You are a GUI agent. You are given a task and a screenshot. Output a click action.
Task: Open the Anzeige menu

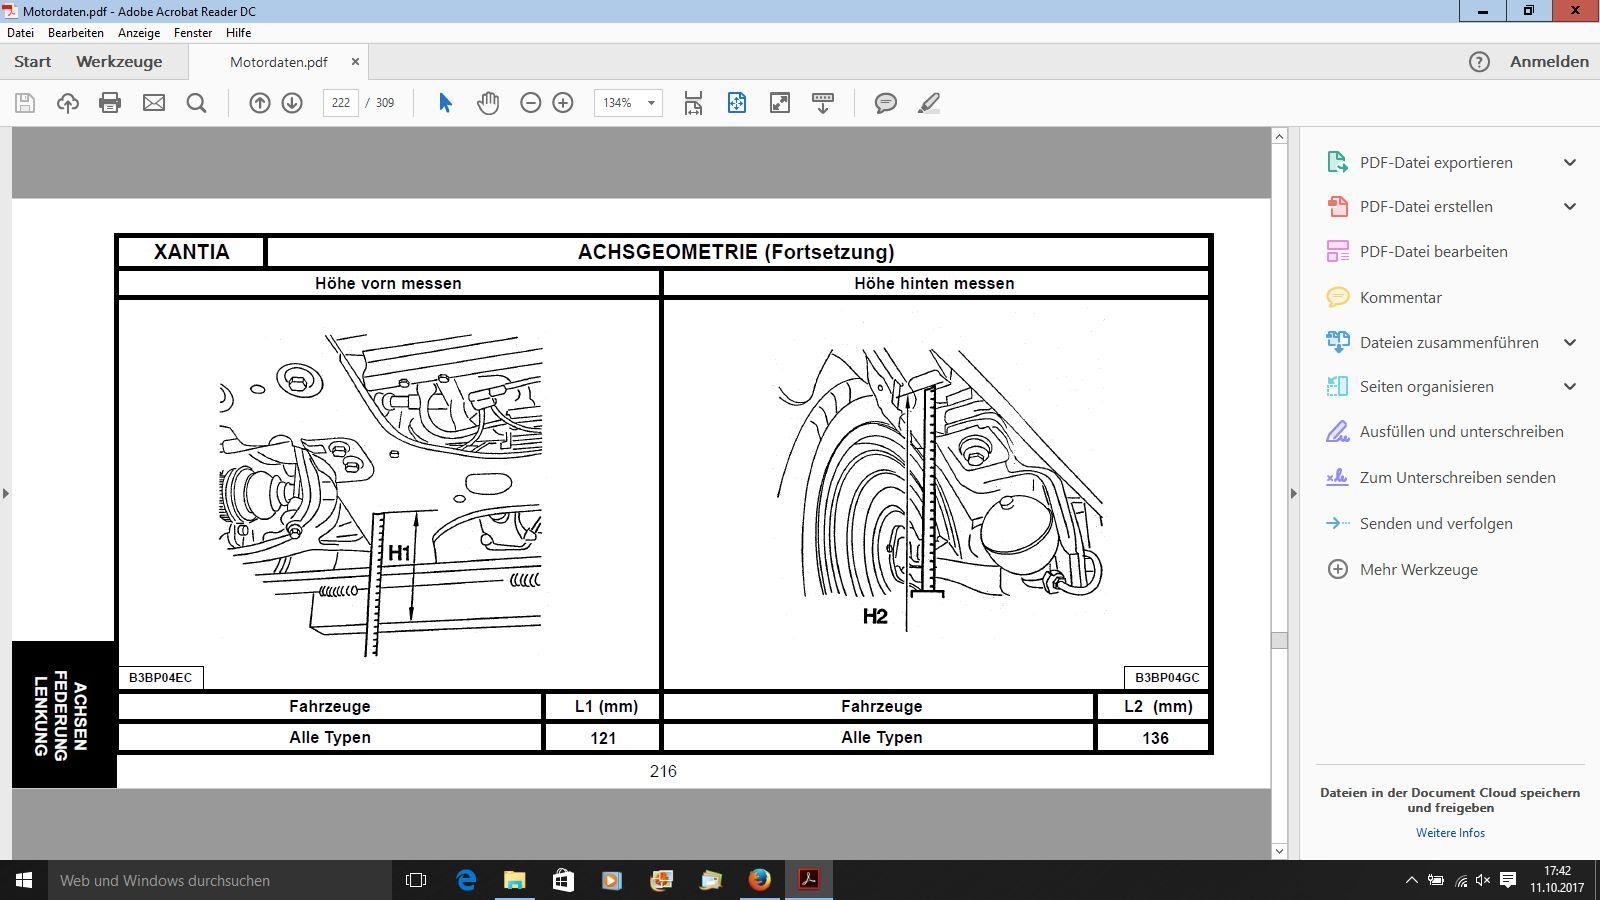point(139,33)
